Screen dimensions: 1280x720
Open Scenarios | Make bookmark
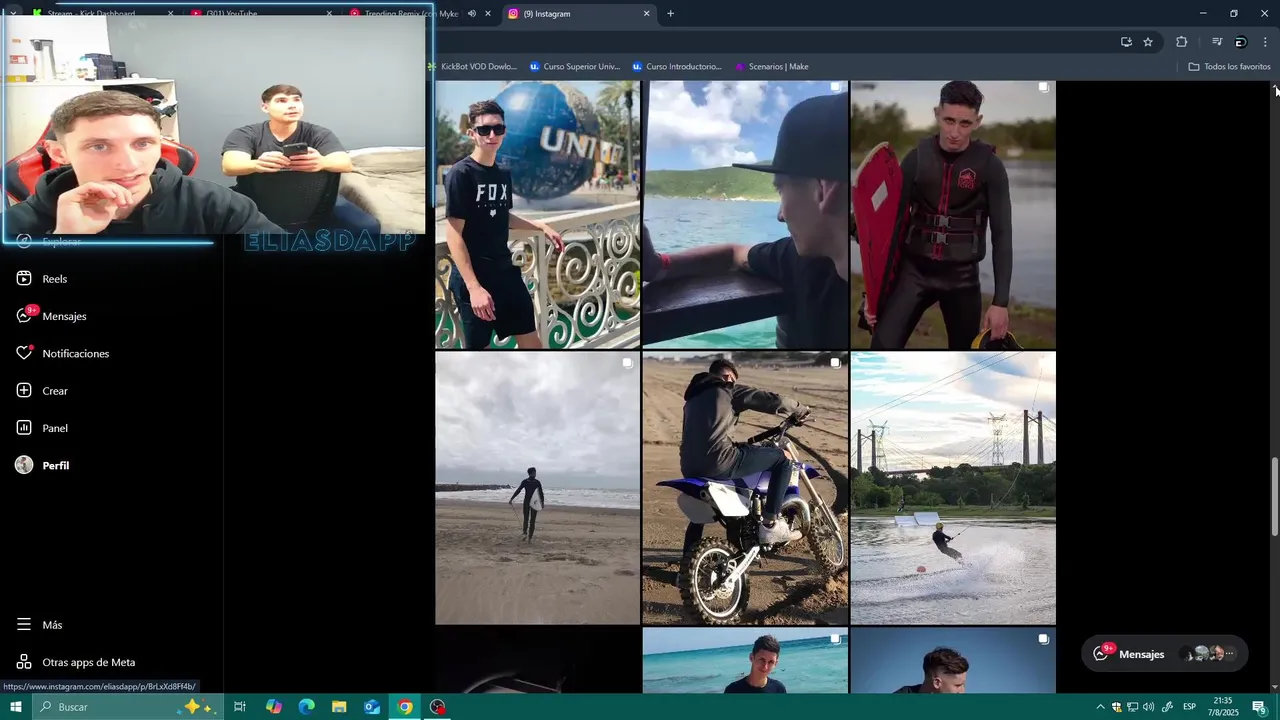[771, 67]
